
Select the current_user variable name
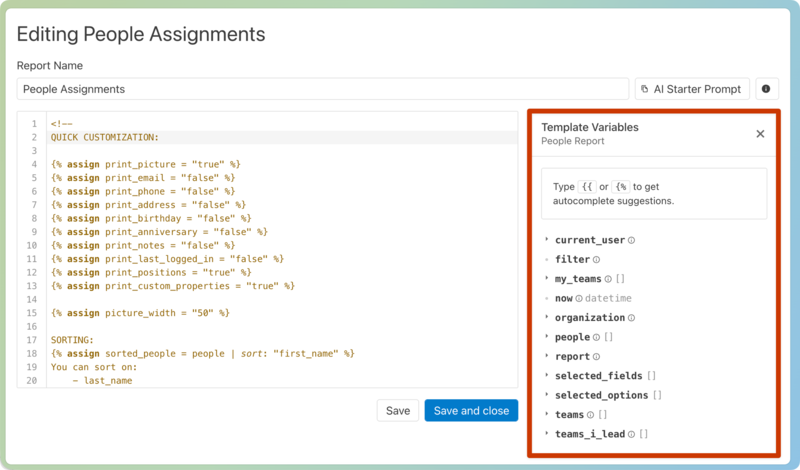[590, 240]
